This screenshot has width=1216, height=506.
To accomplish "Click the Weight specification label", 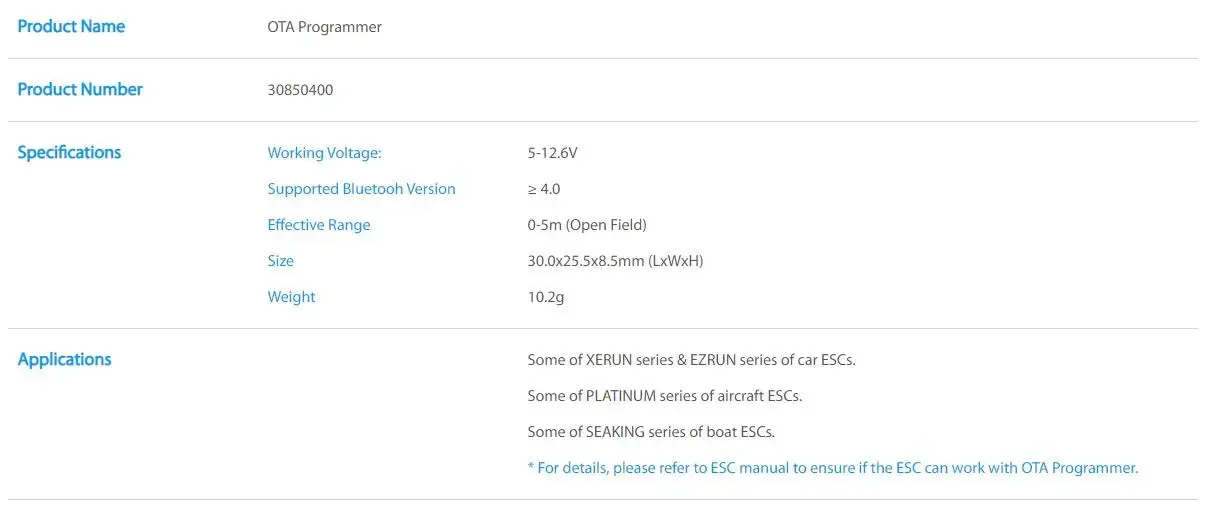I will [x=291, y=297].
